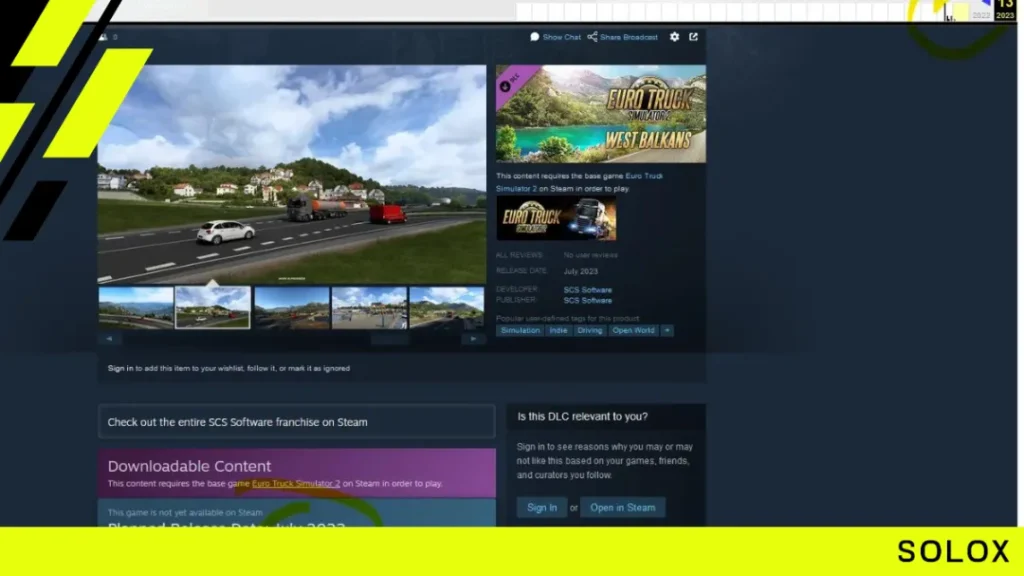Screen dimensions: 1024x576
Task: Open the SCS Software franchise banner
Action: click(296, 422)
